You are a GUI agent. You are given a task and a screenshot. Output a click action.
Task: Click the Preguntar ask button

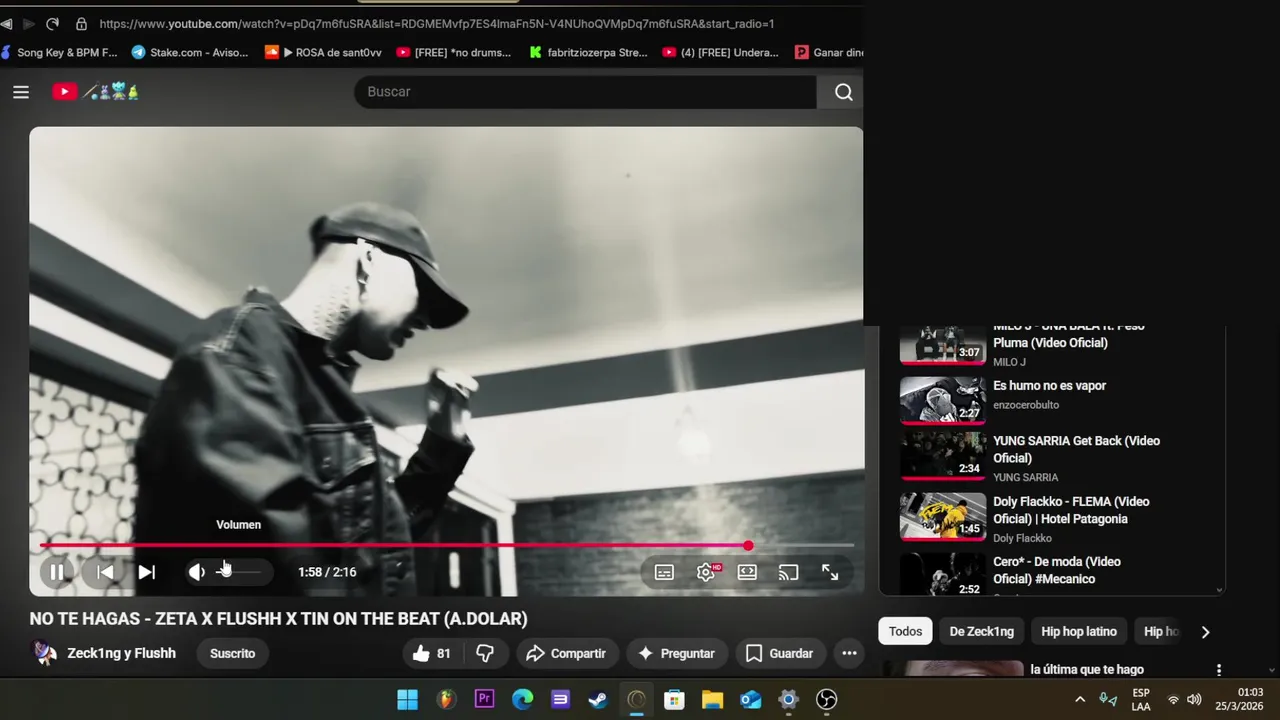676,653
